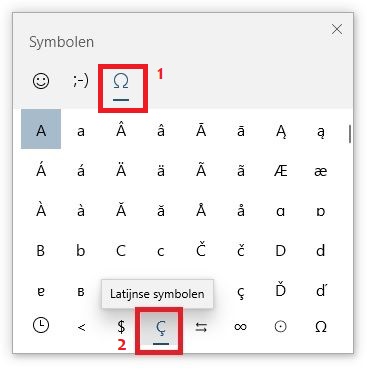Close the Symbolen panel

337,29
